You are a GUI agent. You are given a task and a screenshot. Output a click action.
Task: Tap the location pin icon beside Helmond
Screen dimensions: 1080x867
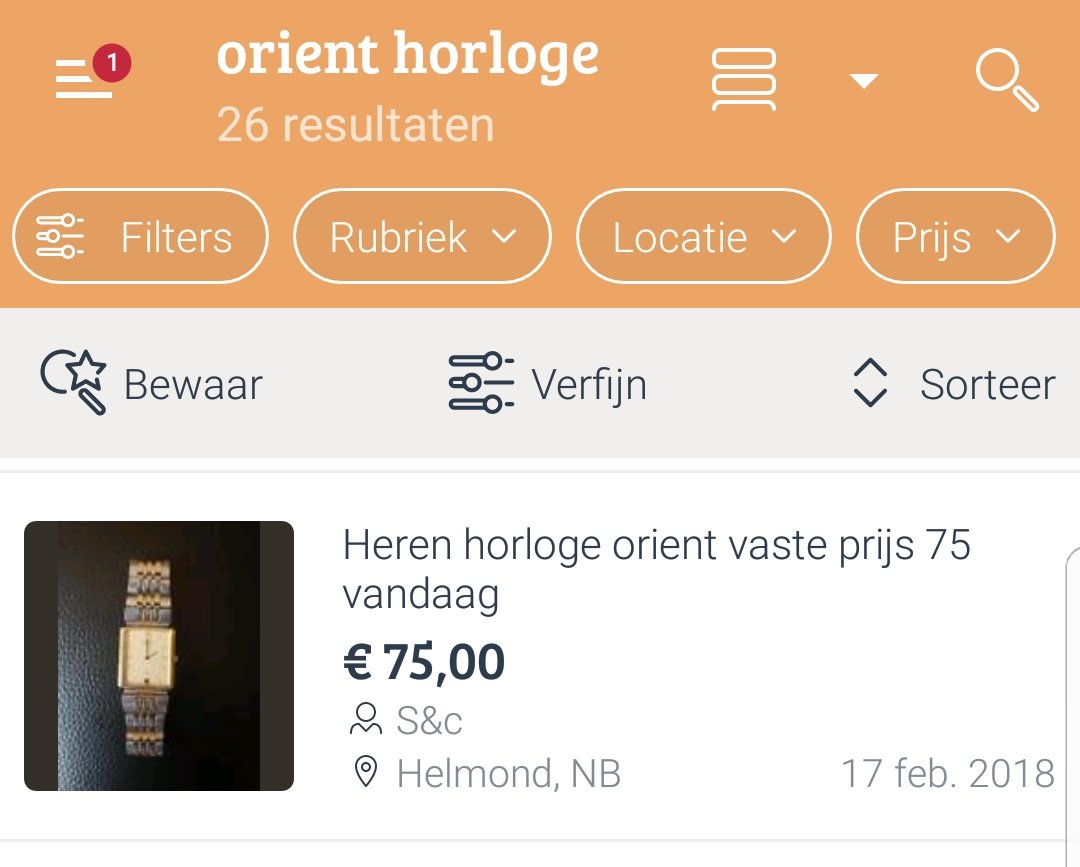[x=366, y=772]
